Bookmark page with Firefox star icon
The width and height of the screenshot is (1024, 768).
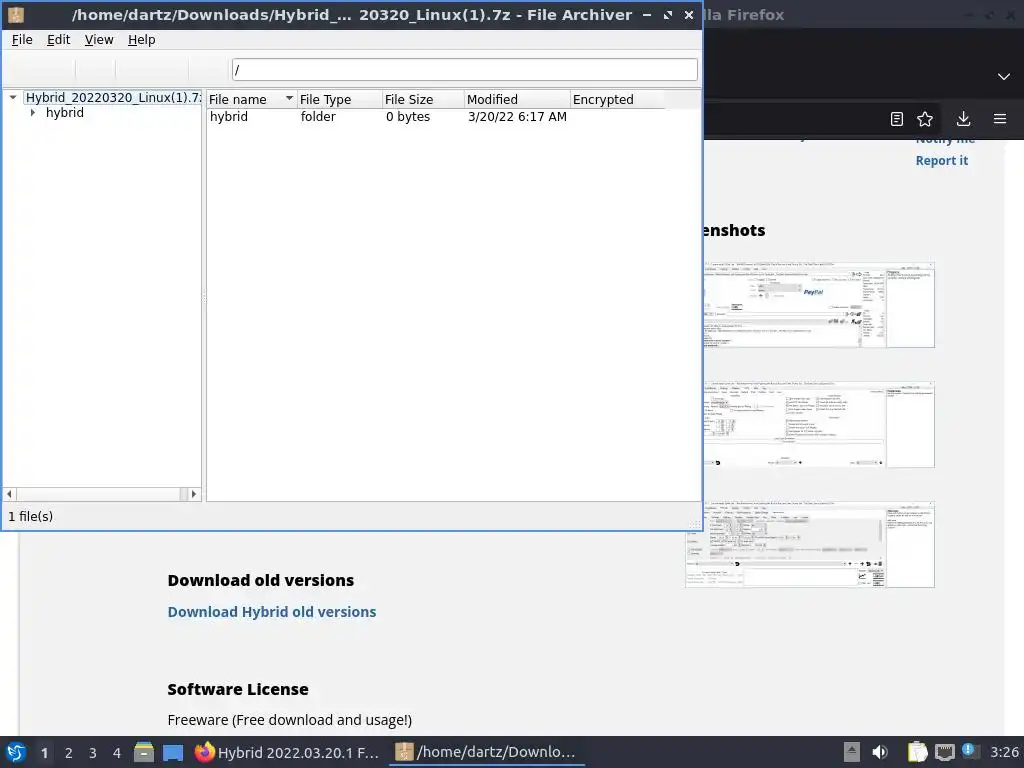[x=925, y=119]
